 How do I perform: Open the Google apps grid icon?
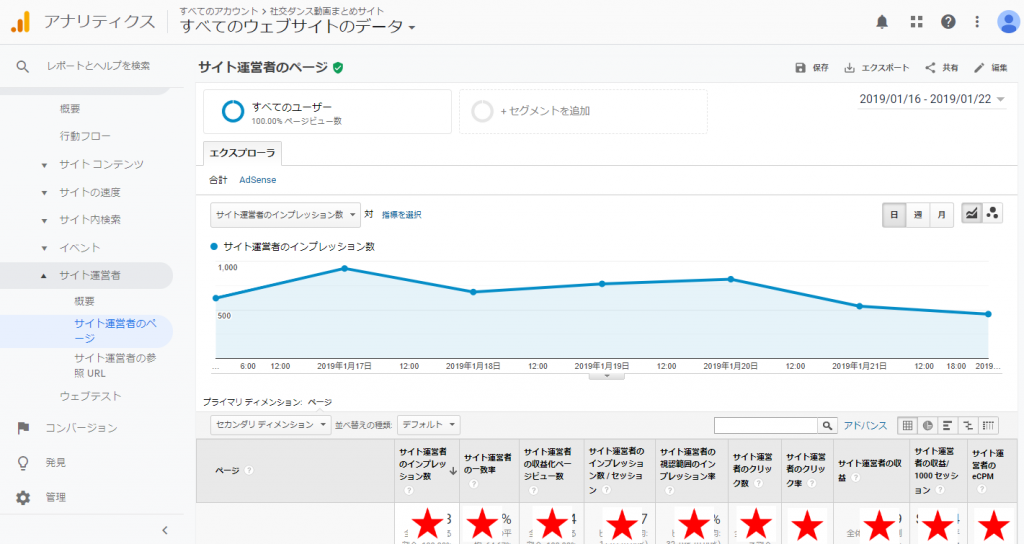(x=916, y=22)
